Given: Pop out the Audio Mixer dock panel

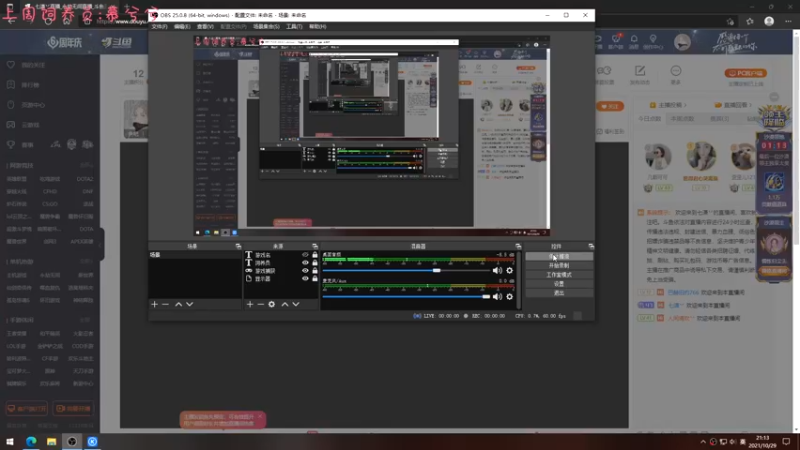Looking at the screenshot, I should point(518,246).
